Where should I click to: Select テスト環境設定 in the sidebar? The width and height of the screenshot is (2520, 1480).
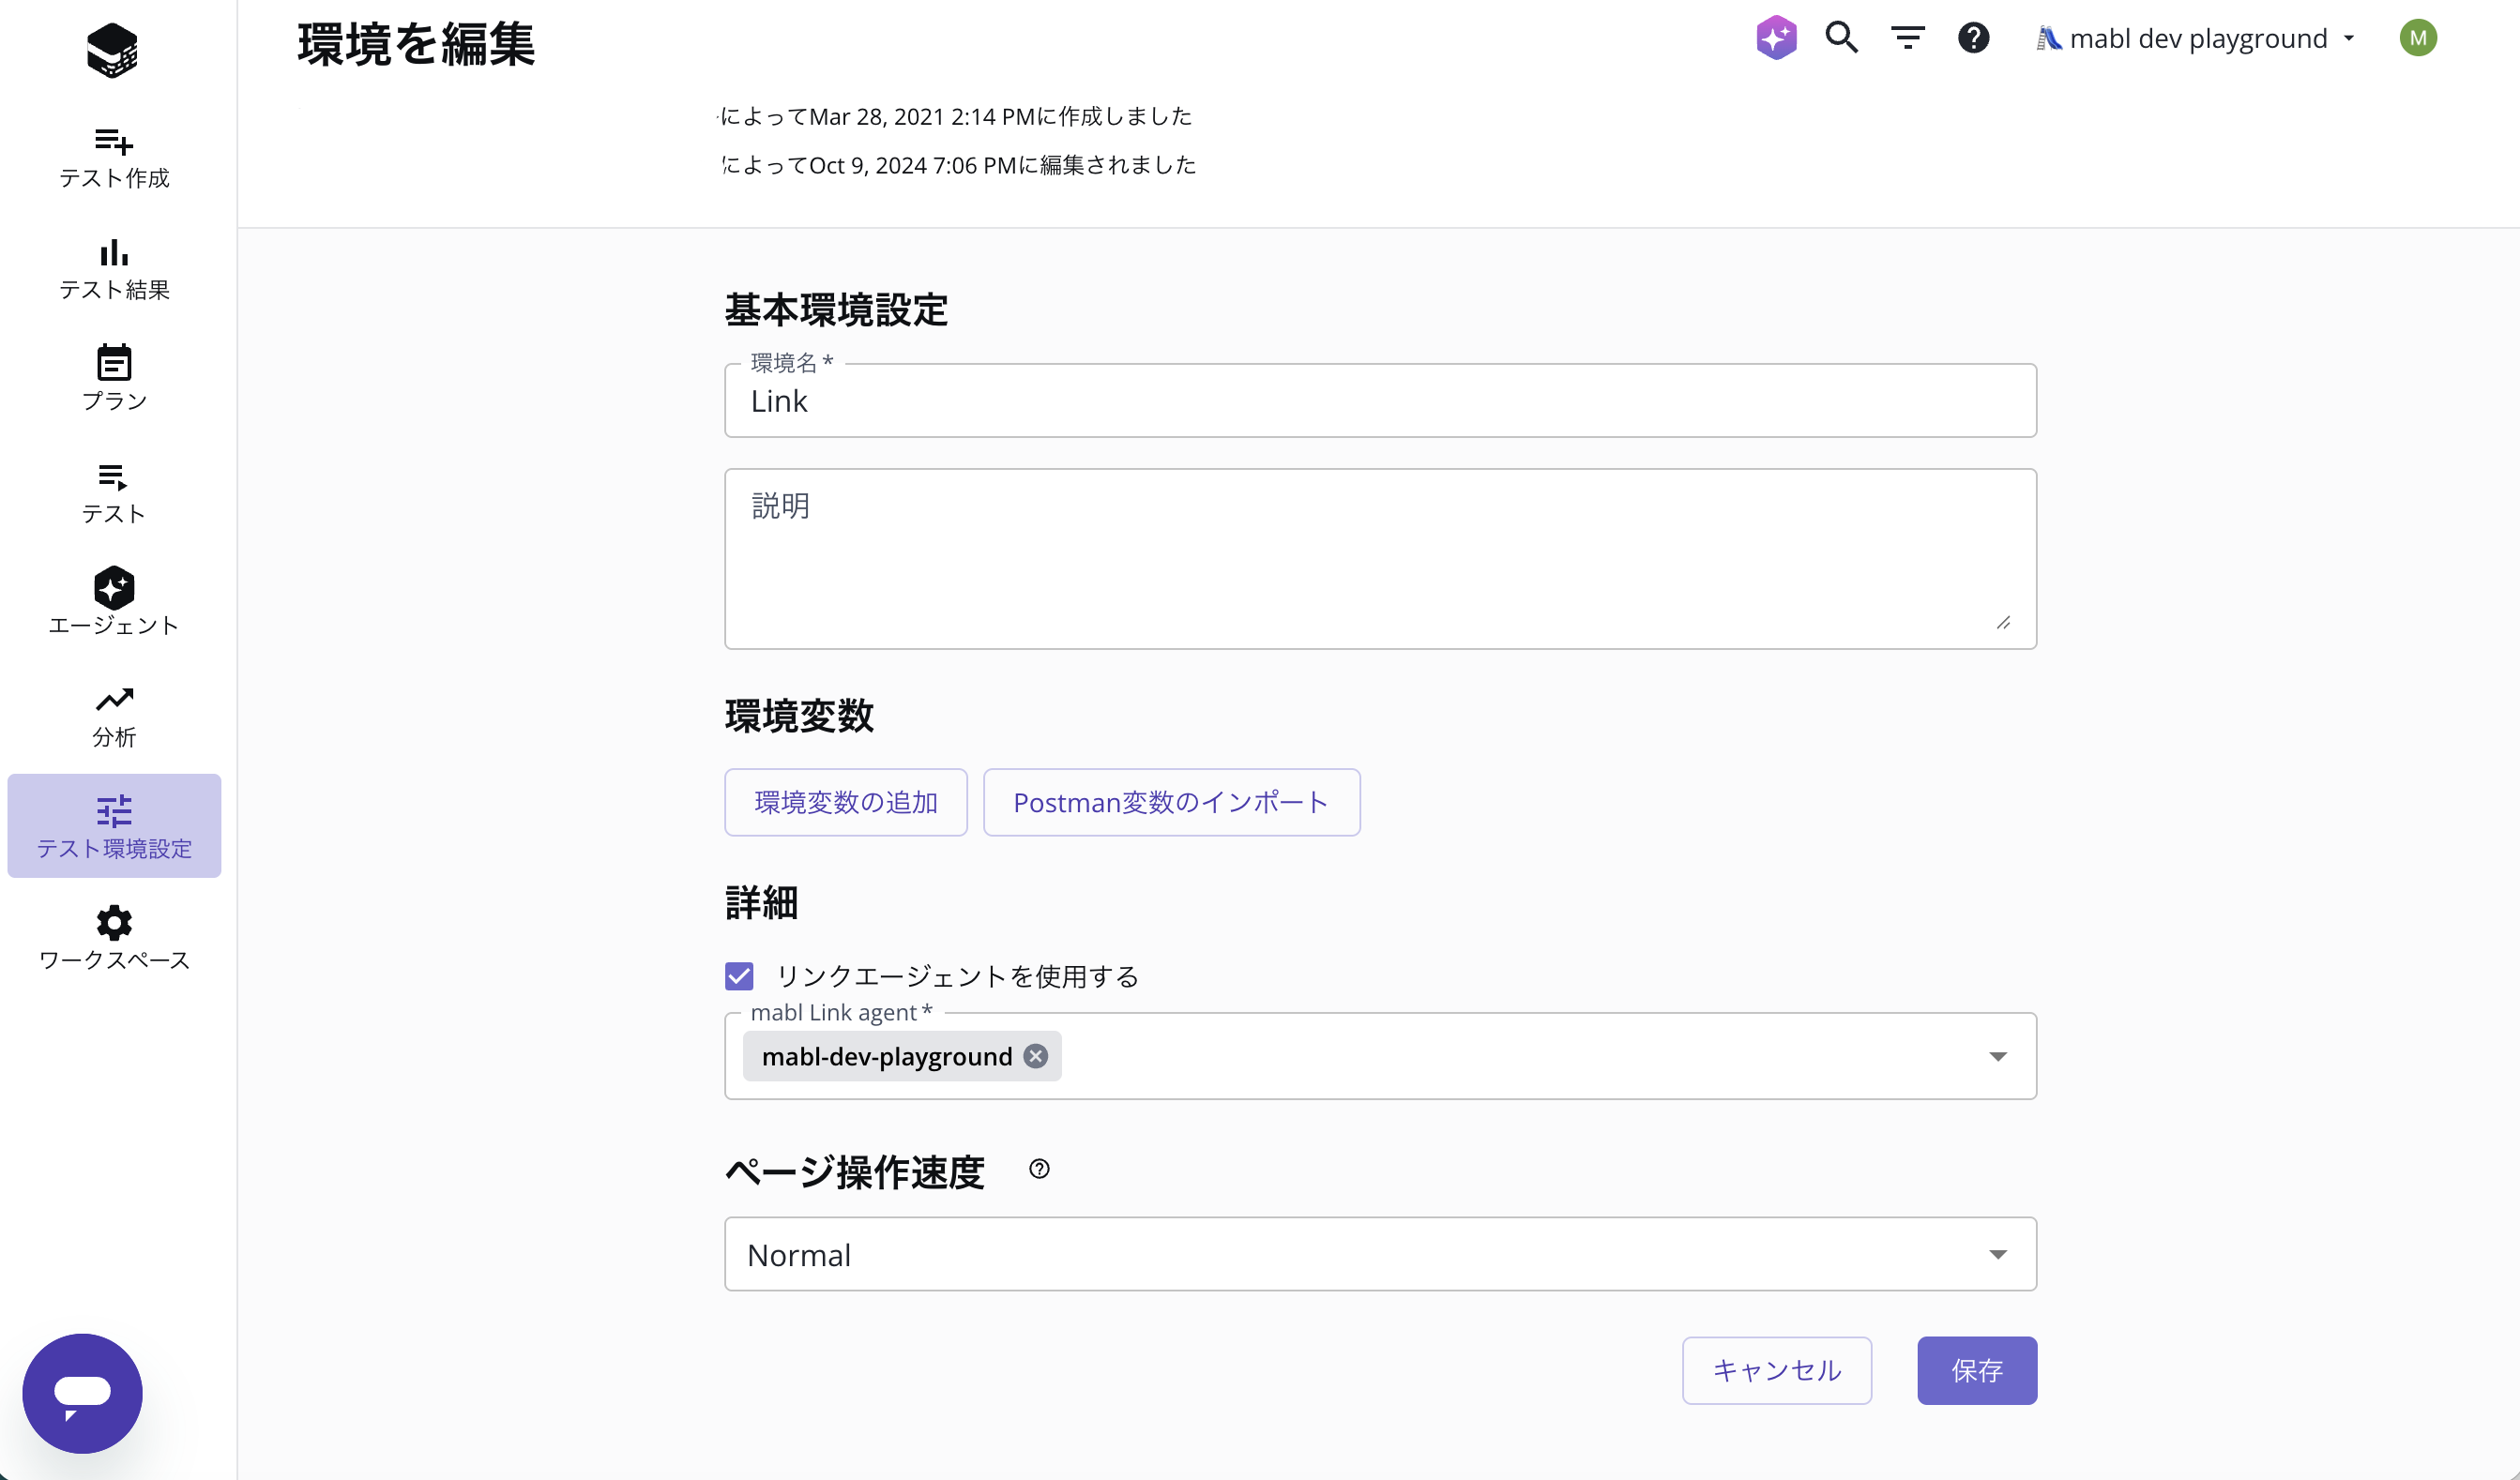coord(114,826)
